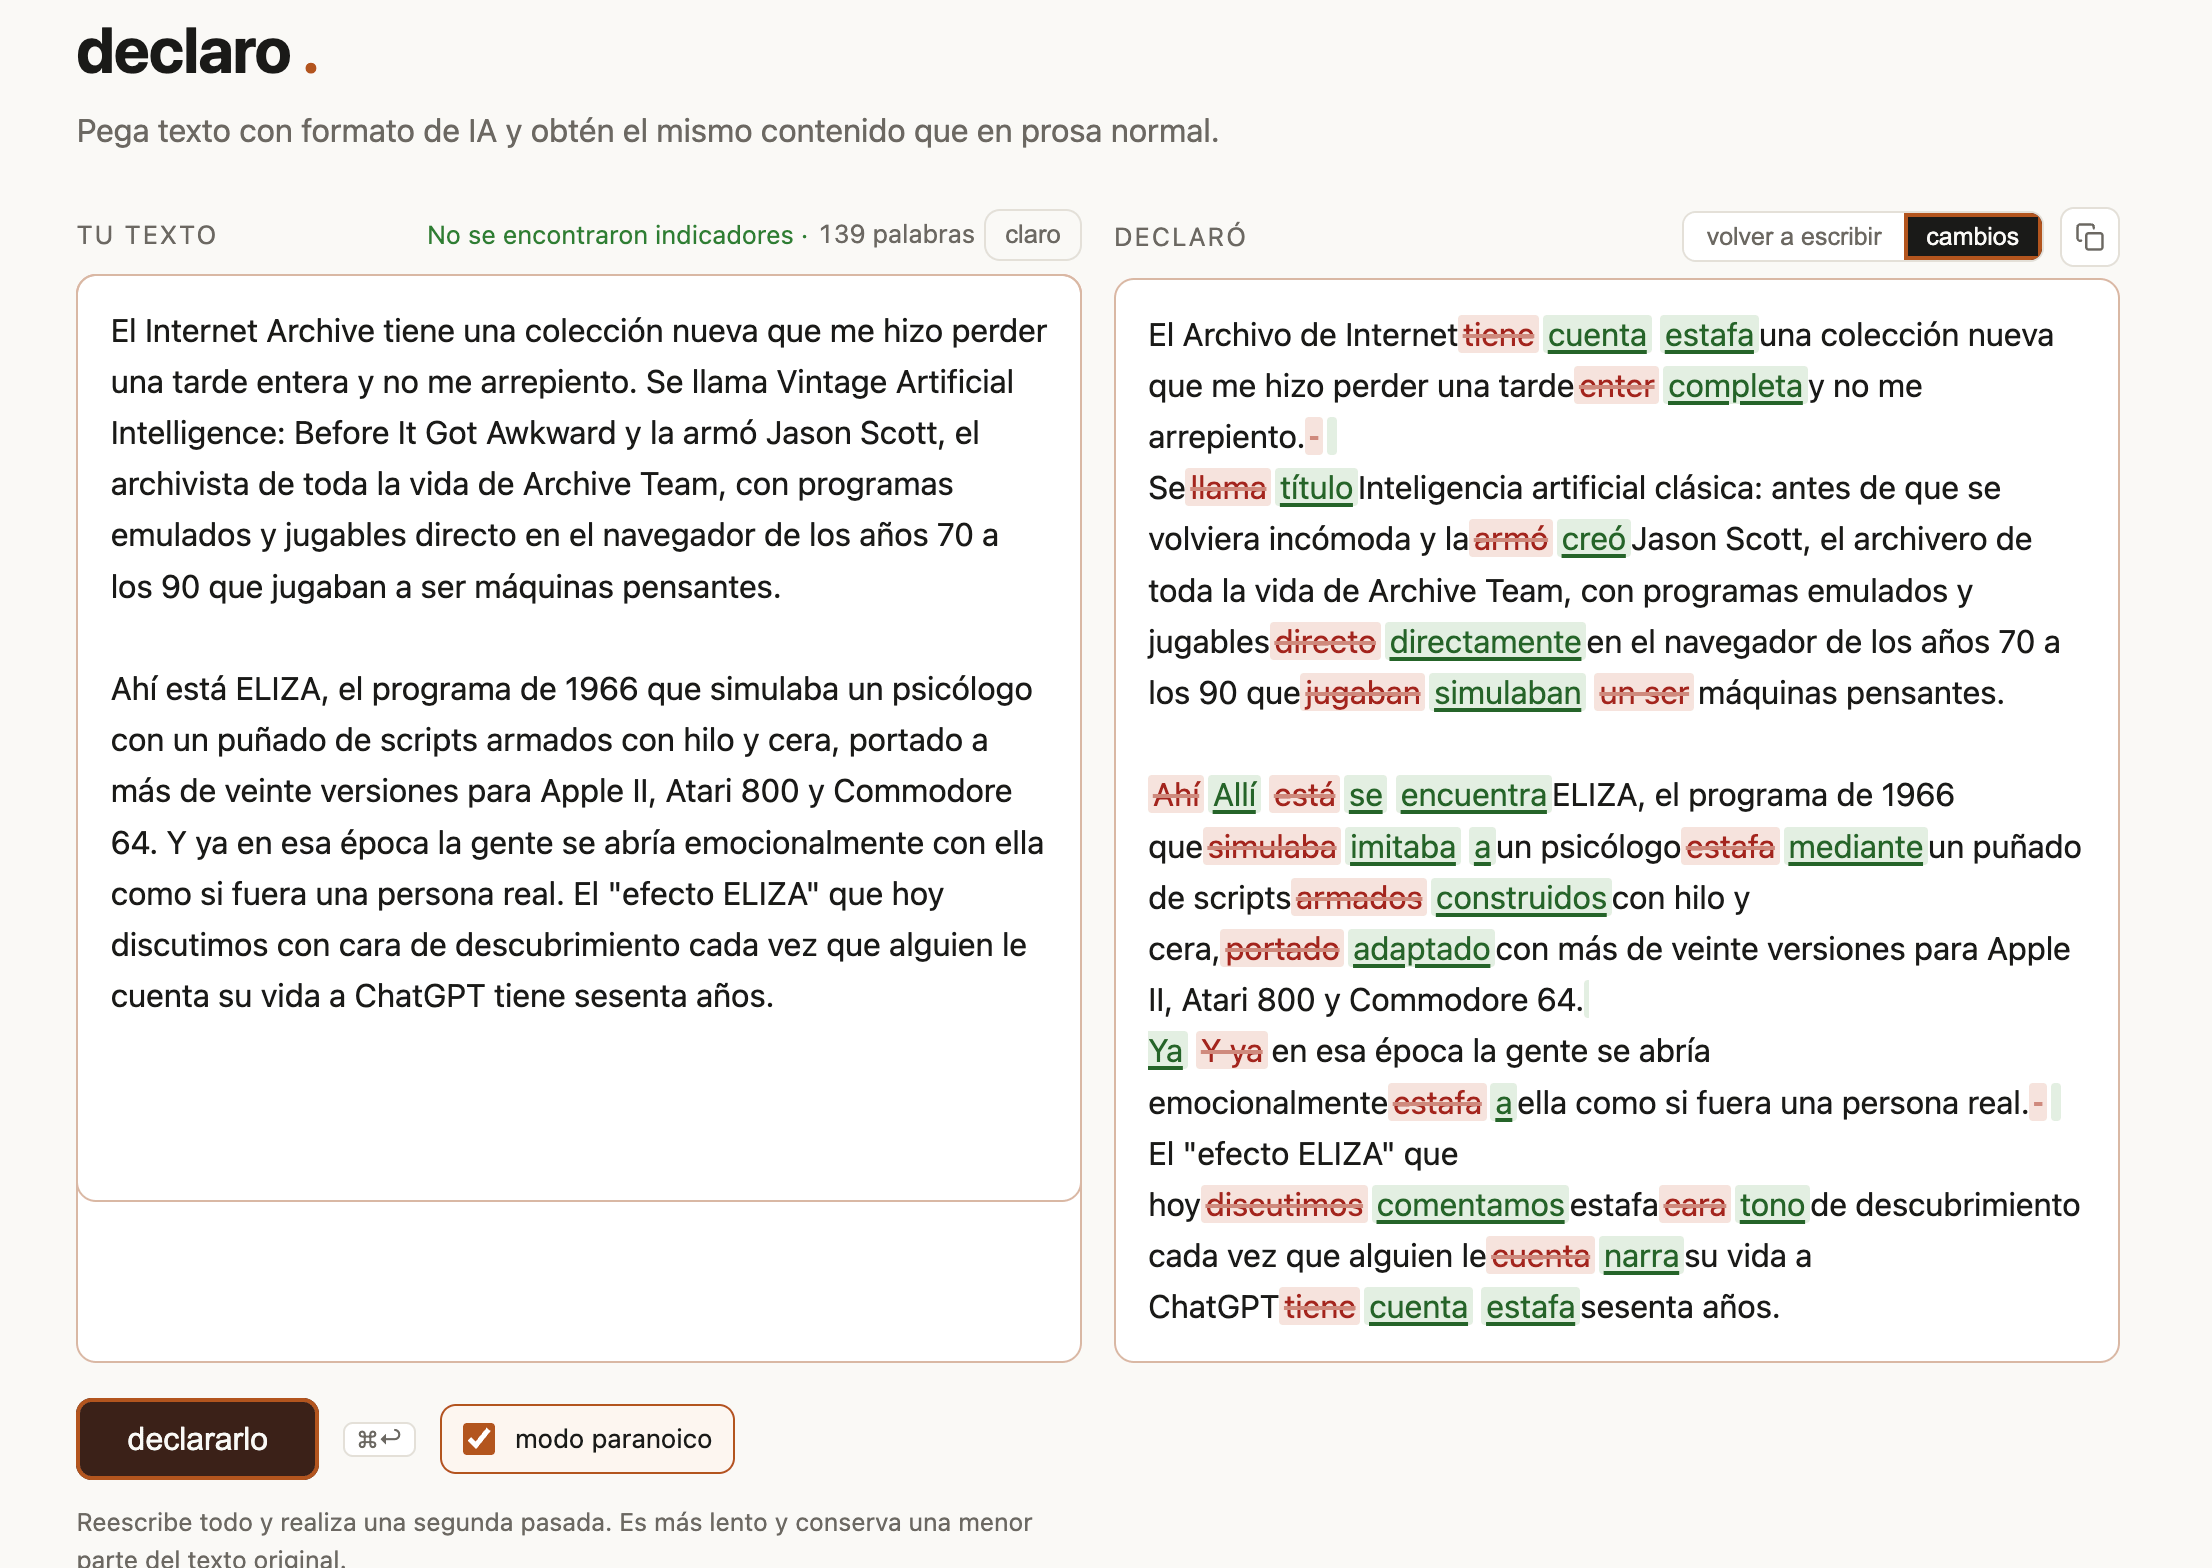Screen dimensions: 2212x1568
Task: Click the inserted word 'completa' in the diff
Action: click(x=1735, y=386)
